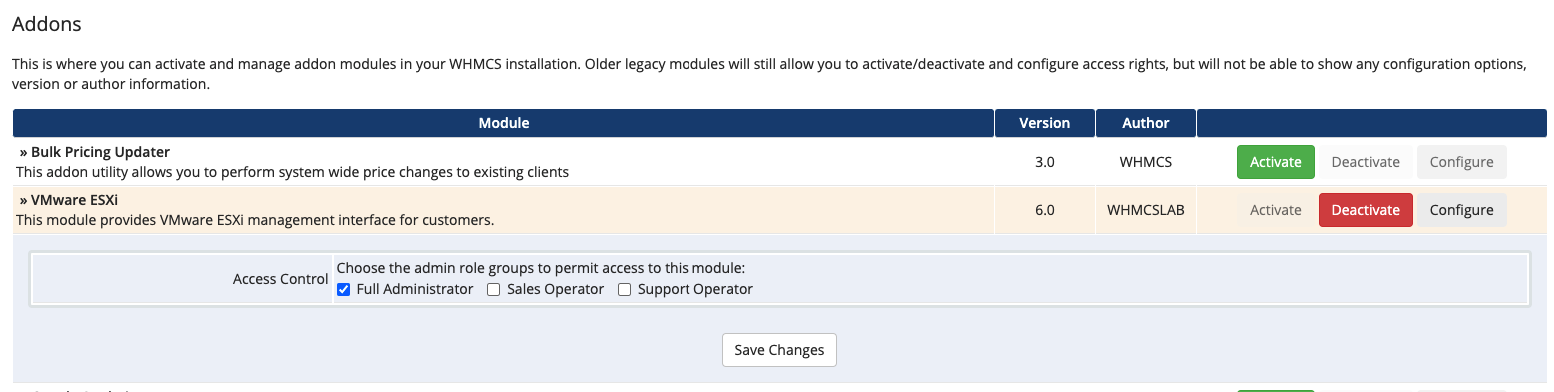The image size is (1554, 392).
Task: Activate the Bulk Pricing Updater addon
Action: (1275, 162)
